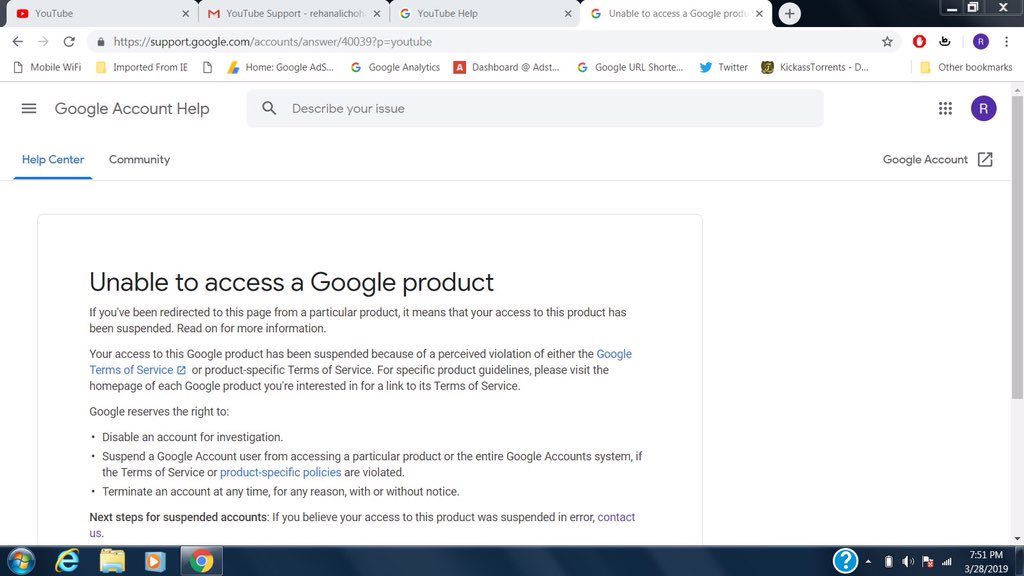Screen dimensions: 1024x576
Task: Click the scrollbar down arrow
Action: (x=1017, y=539)
